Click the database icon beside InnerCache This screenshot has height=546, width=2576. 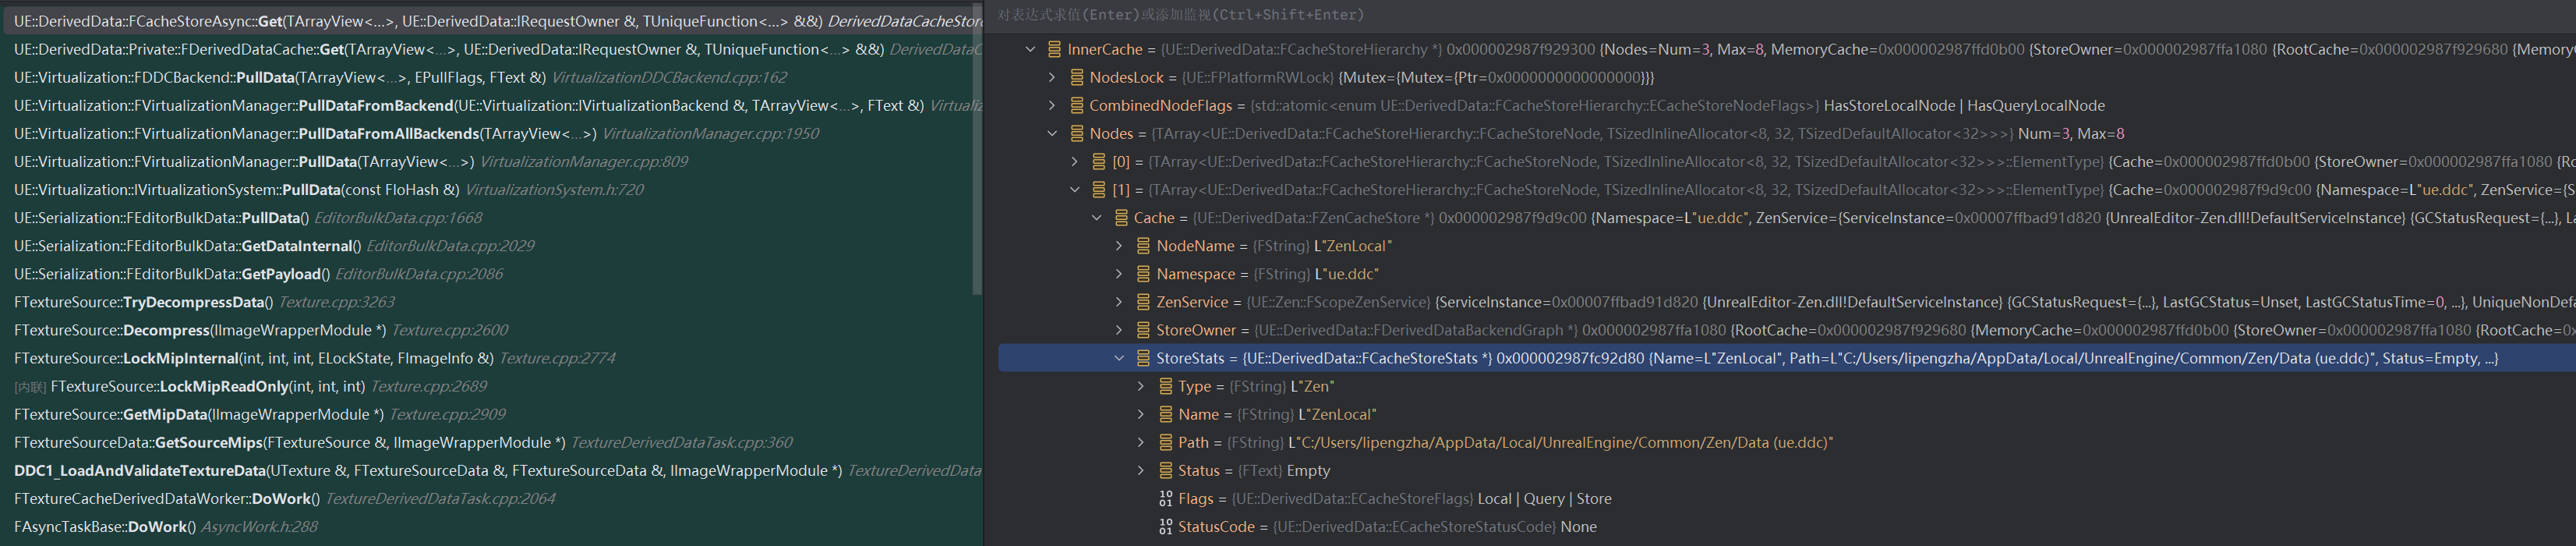coord(1054,49)
